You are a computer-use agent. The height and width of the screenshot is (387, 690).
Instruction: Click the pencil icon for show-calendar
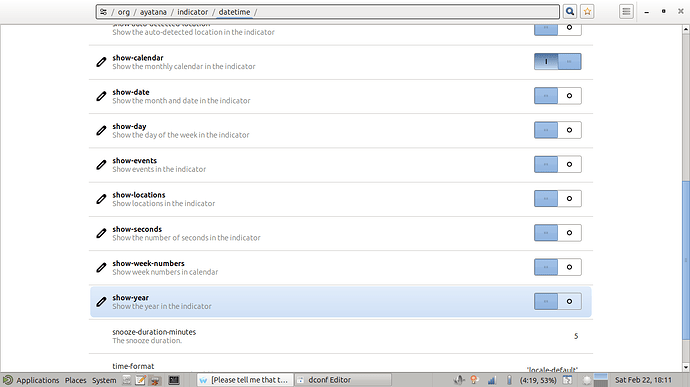point(101,62)
